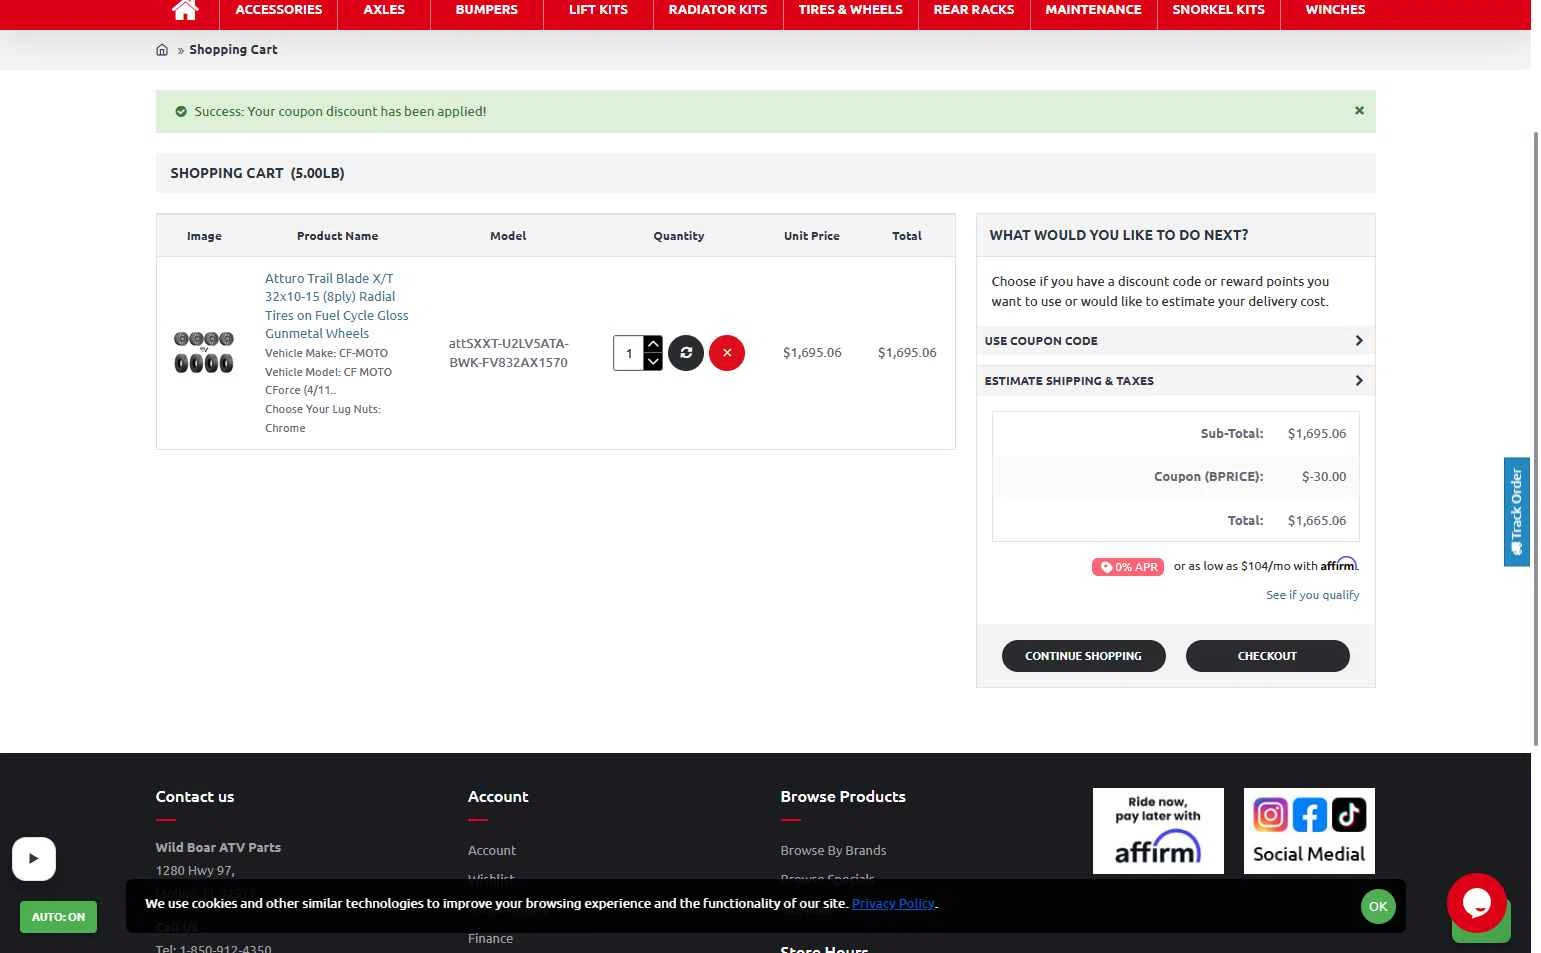
Task: Click the Continue Shopping button
Action: click(1083, 656)
